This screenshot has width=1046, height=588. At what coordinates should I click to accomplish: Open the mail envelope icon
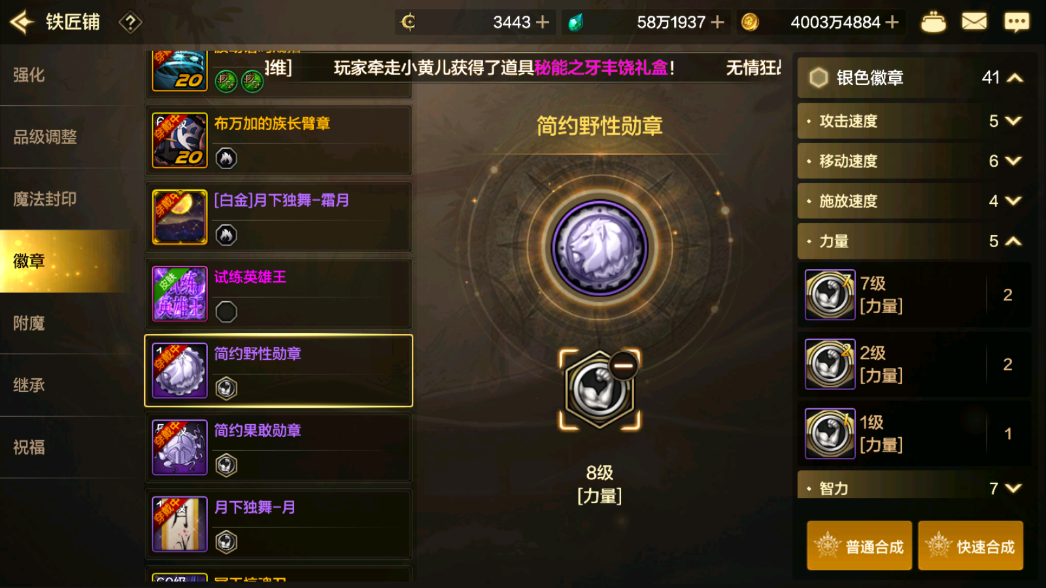(974, 22)
